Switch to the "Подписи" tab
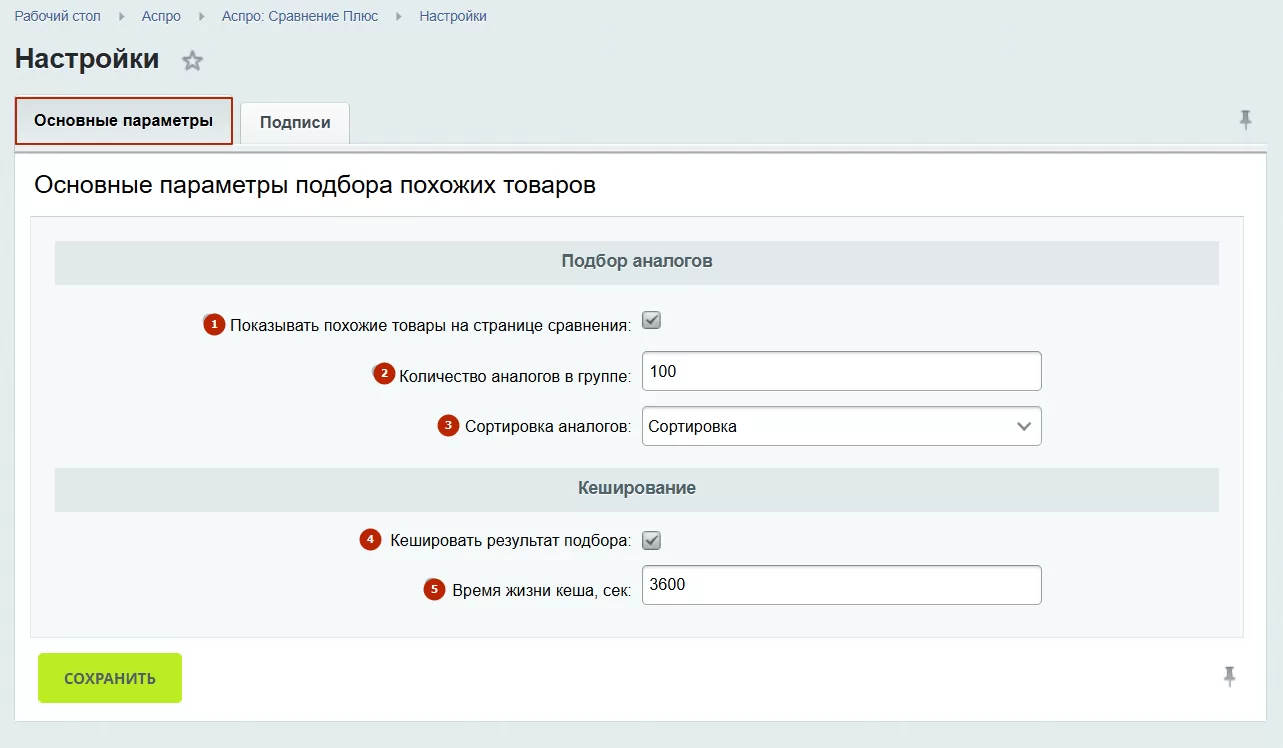The image size is (1283, 748). point(295,122)
